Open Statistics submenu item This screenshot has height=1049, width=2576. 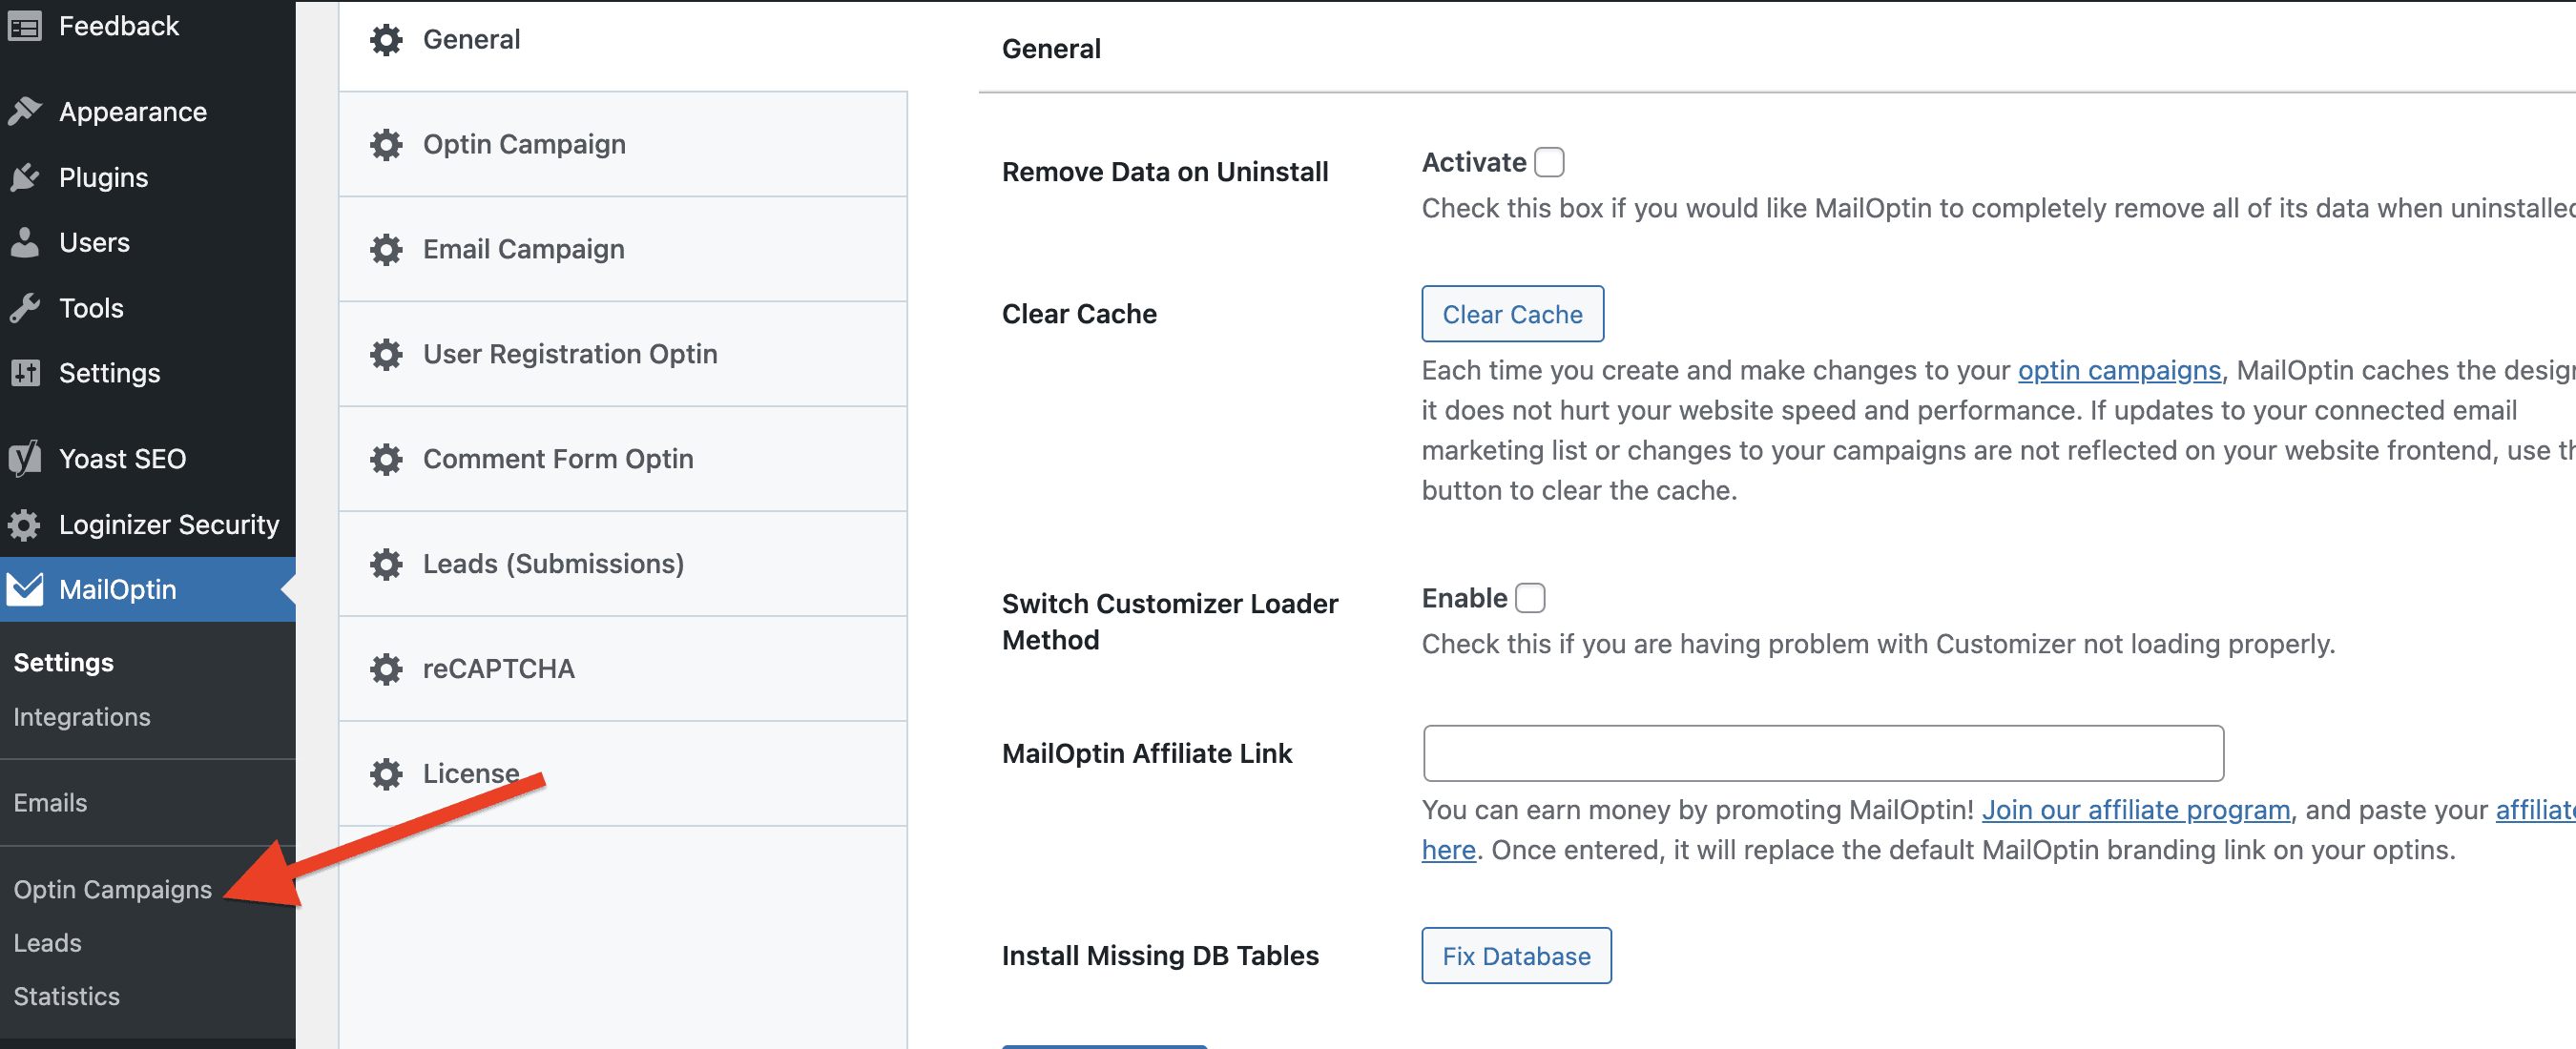[66, 997]
